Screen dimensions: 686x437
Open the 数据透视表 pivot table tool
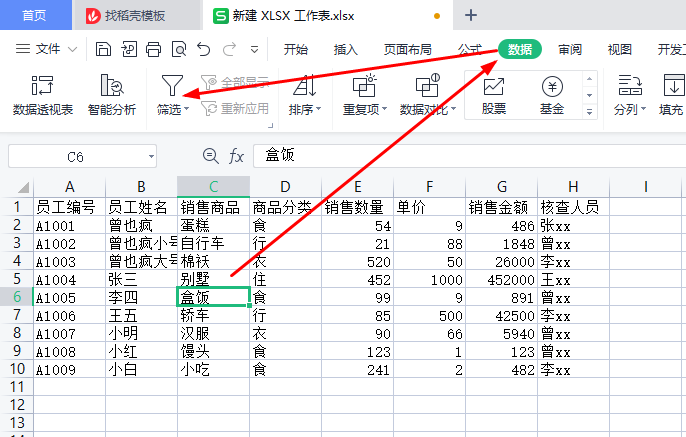[x=42, y=94]
